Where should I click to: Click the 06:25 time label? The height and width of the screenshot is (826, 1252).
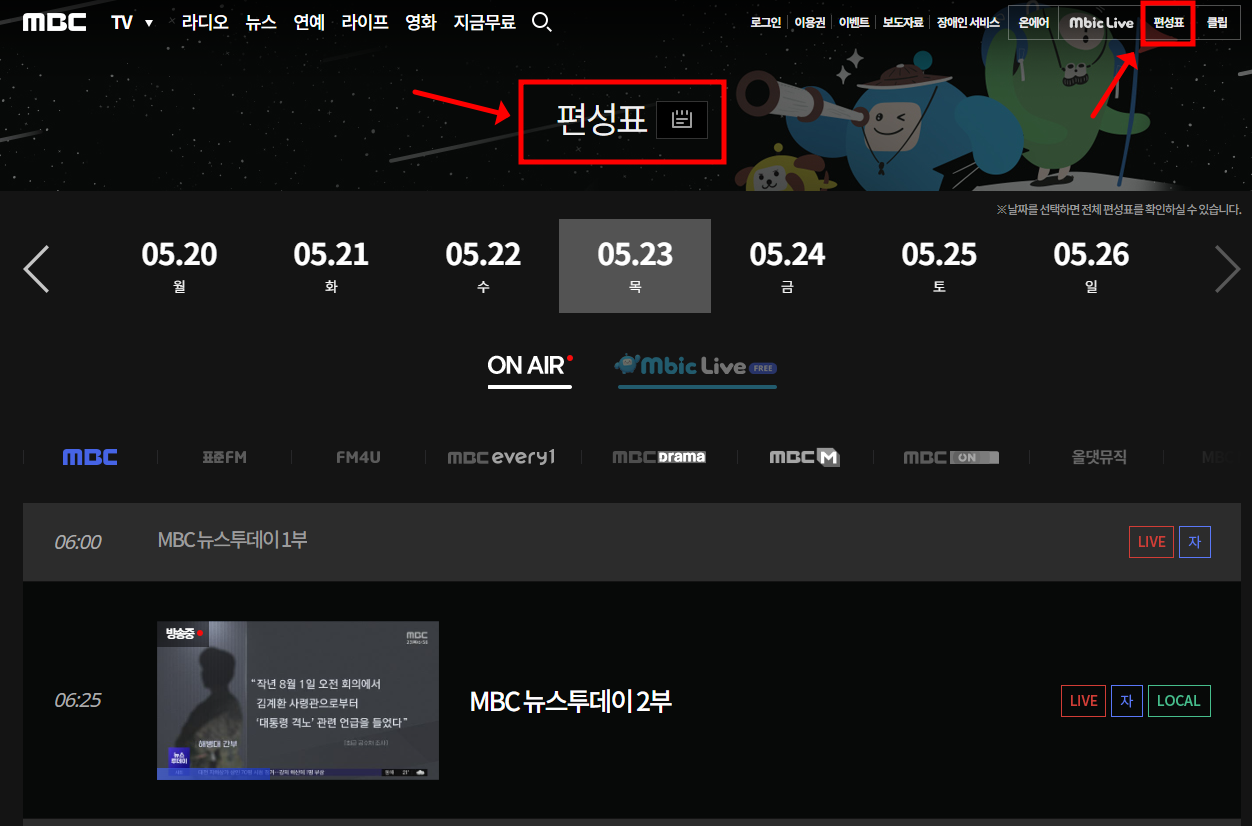[x=77, y=701]
